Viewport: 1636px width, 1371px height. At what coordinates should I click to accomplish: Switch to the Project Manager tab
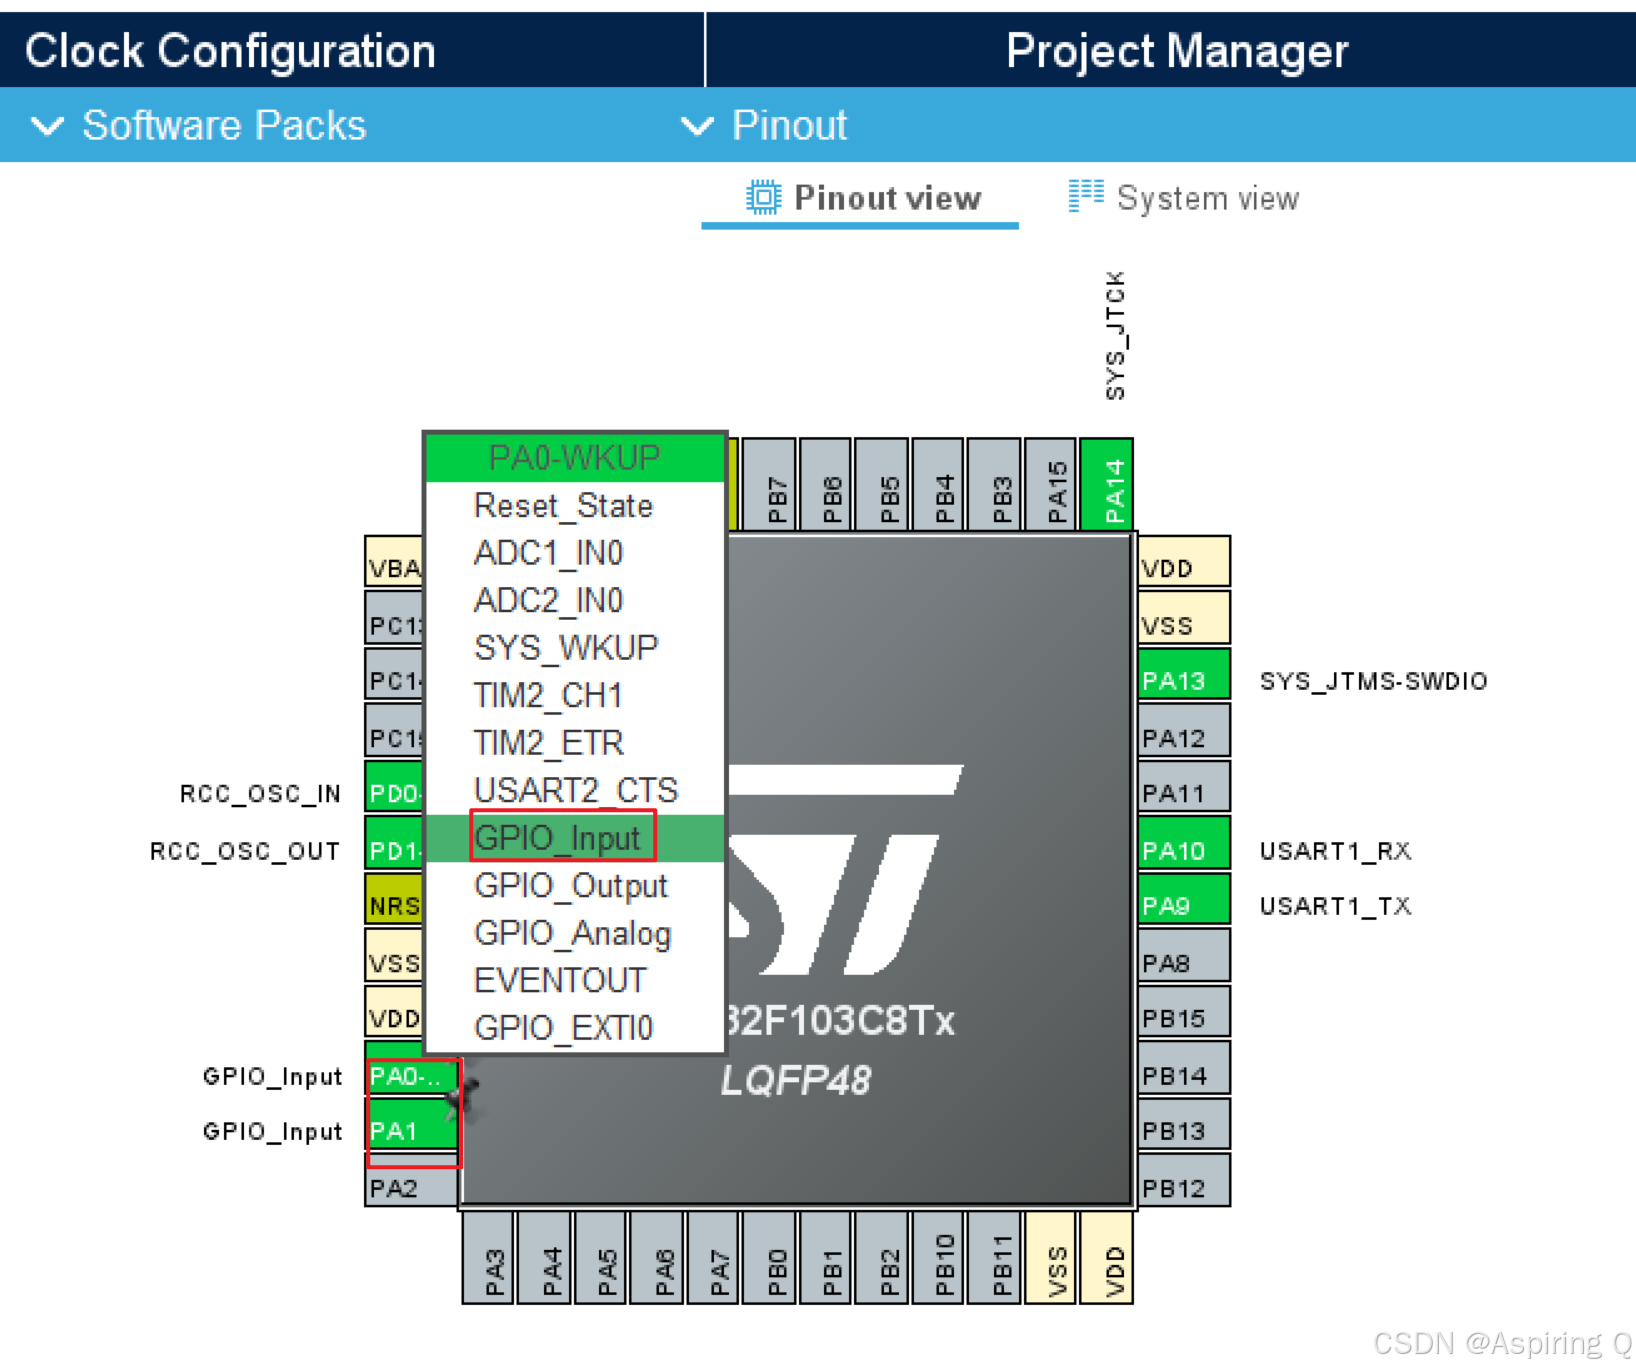click(x=1176, y=51)
